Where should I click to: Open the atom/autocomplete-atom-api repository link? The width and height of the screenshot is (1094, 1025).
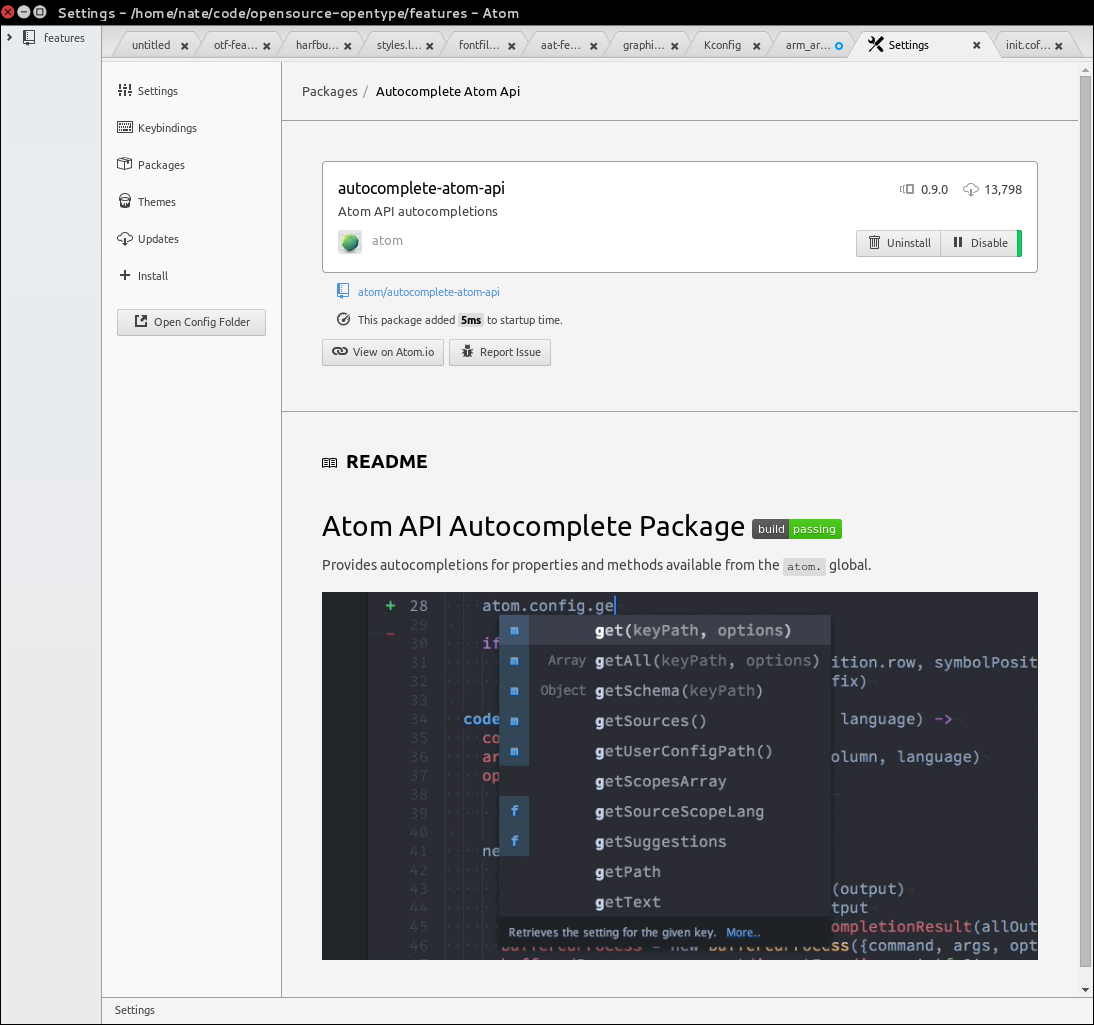tap(428, 292)
